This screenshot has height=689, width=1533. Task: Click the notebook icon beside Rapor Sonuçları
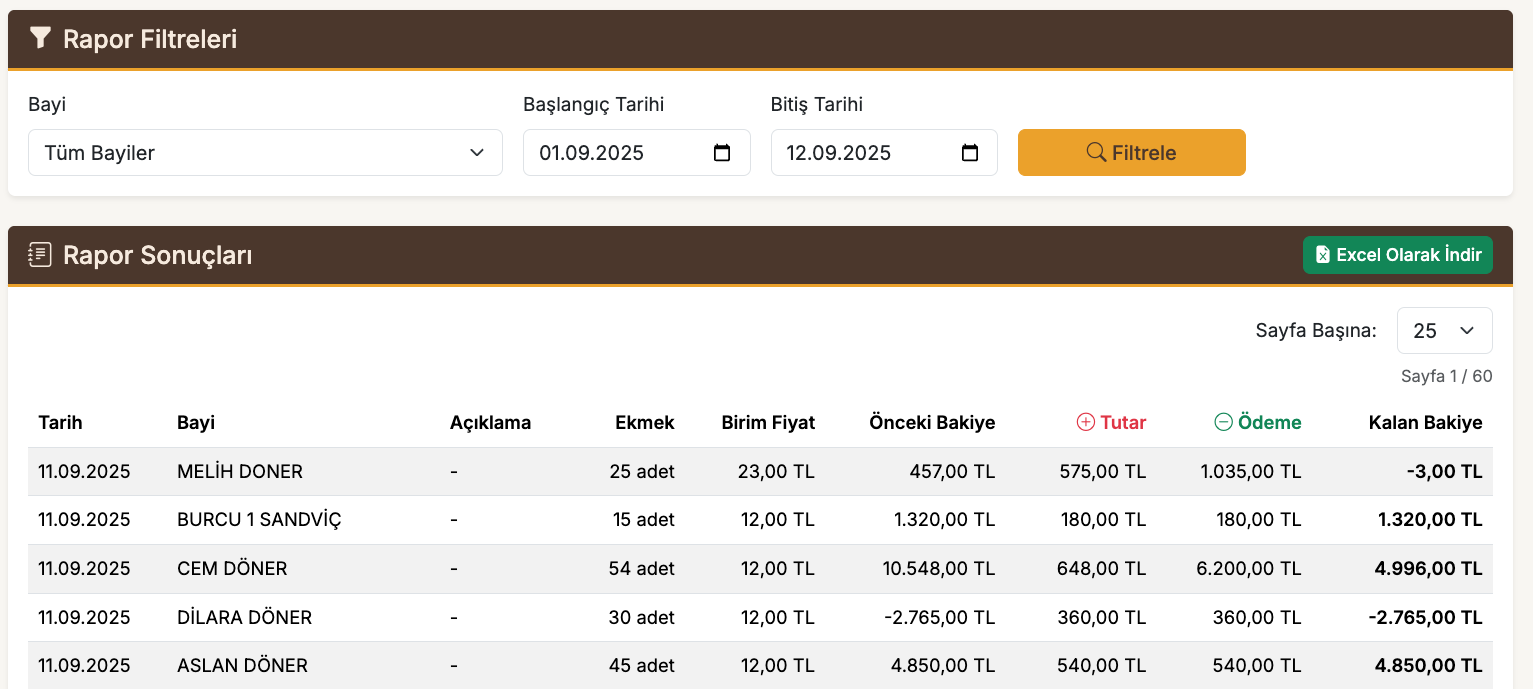pyautogui.click(x=40, y=255)
